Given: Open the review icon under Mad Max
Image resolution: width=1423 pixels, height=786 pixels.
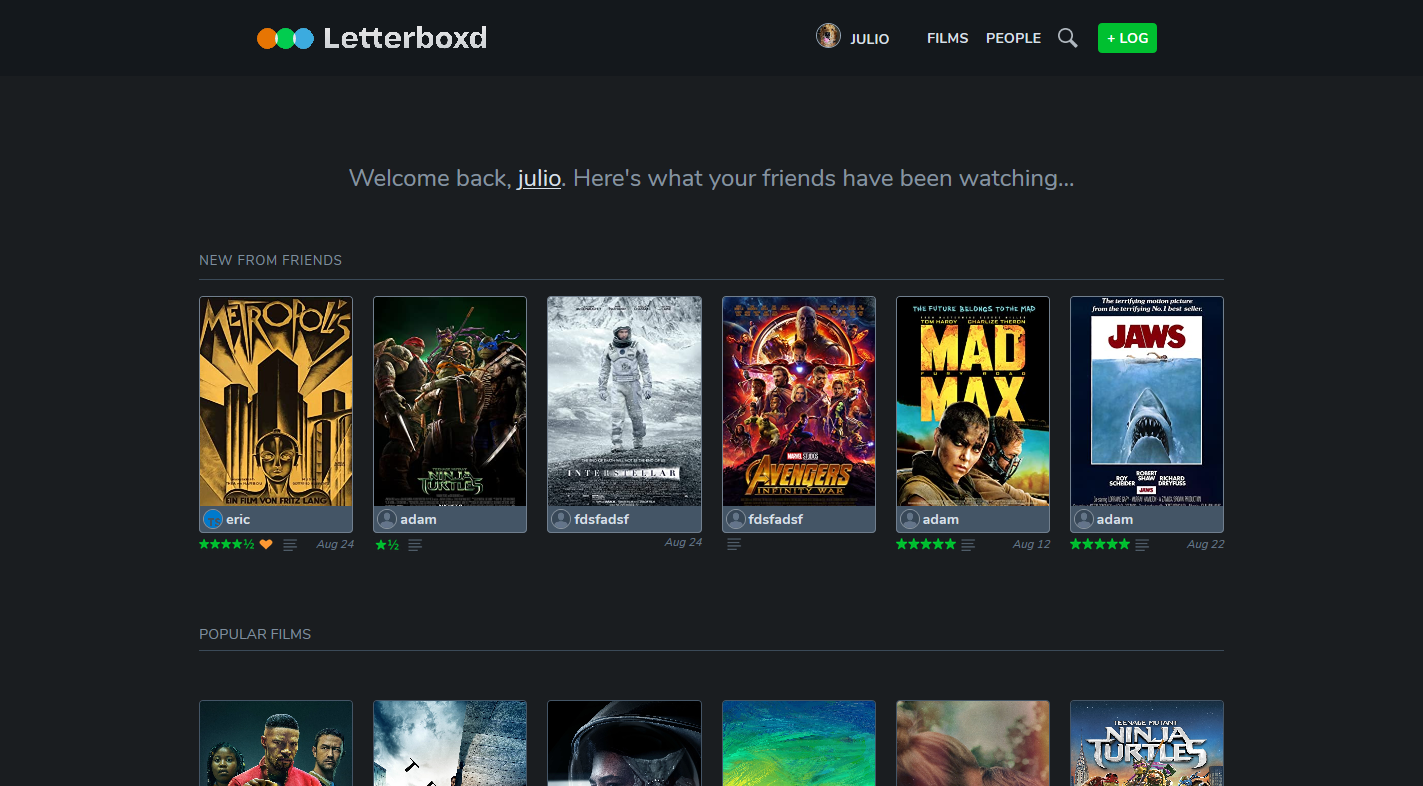Looking at the screenshot, I should pyautogui.click(x=968, y=545).
